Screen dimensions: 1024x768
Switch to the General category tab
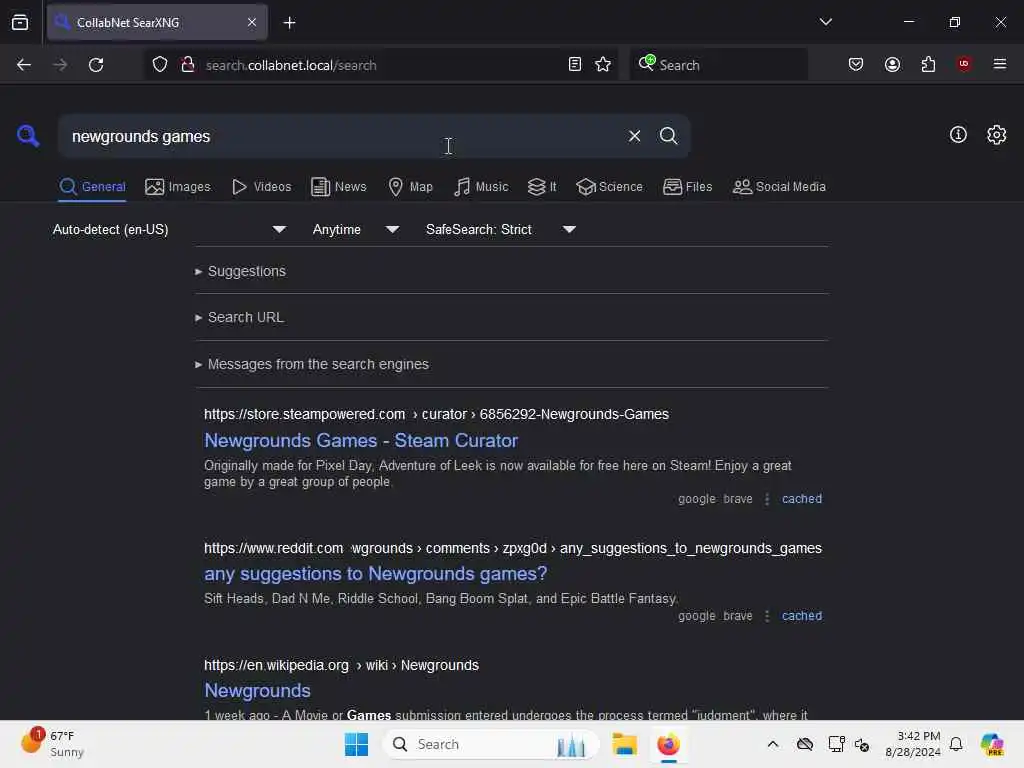92,187
